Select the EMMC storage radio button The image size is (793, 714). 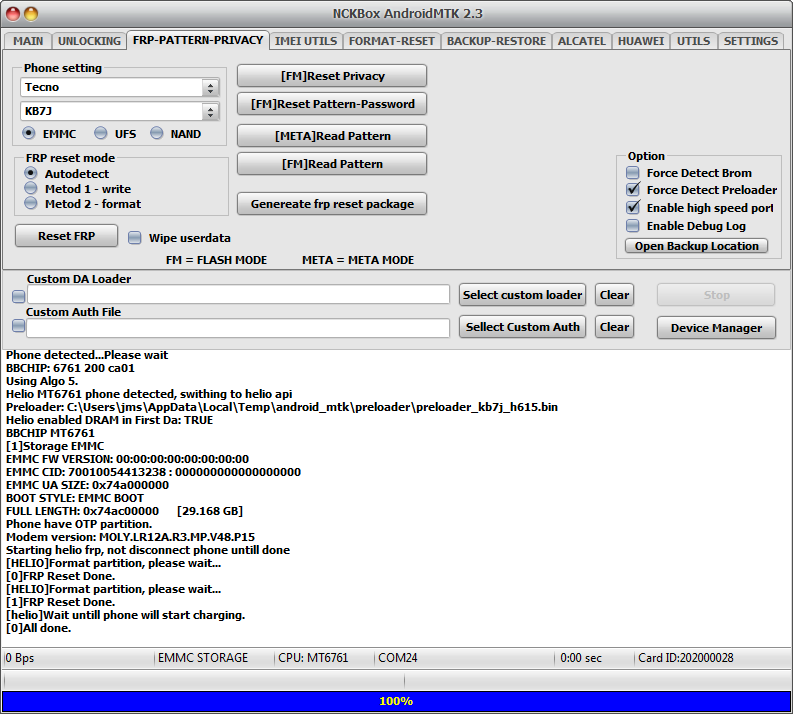click(29, 133)
